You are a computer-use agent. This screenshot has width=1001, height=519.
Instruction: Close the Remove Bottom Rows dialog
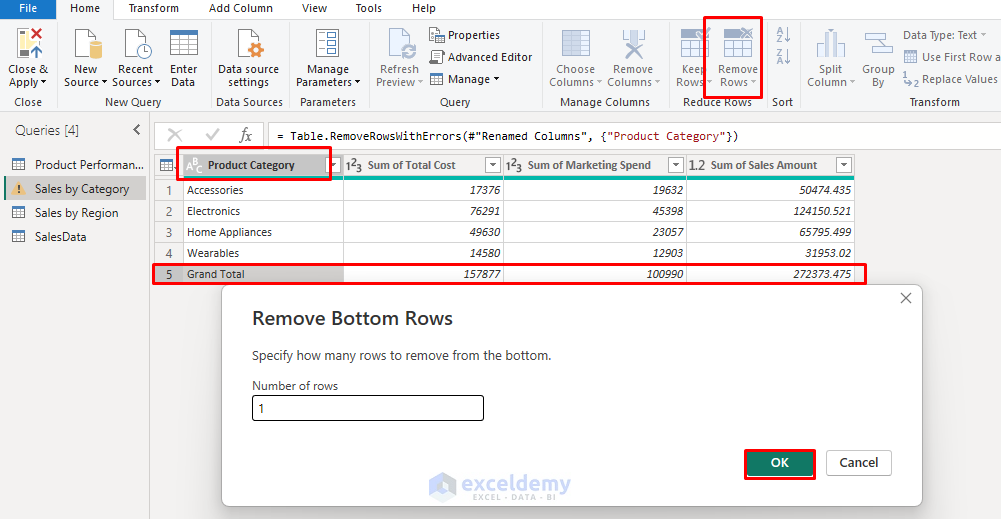(x=905, y=298)
